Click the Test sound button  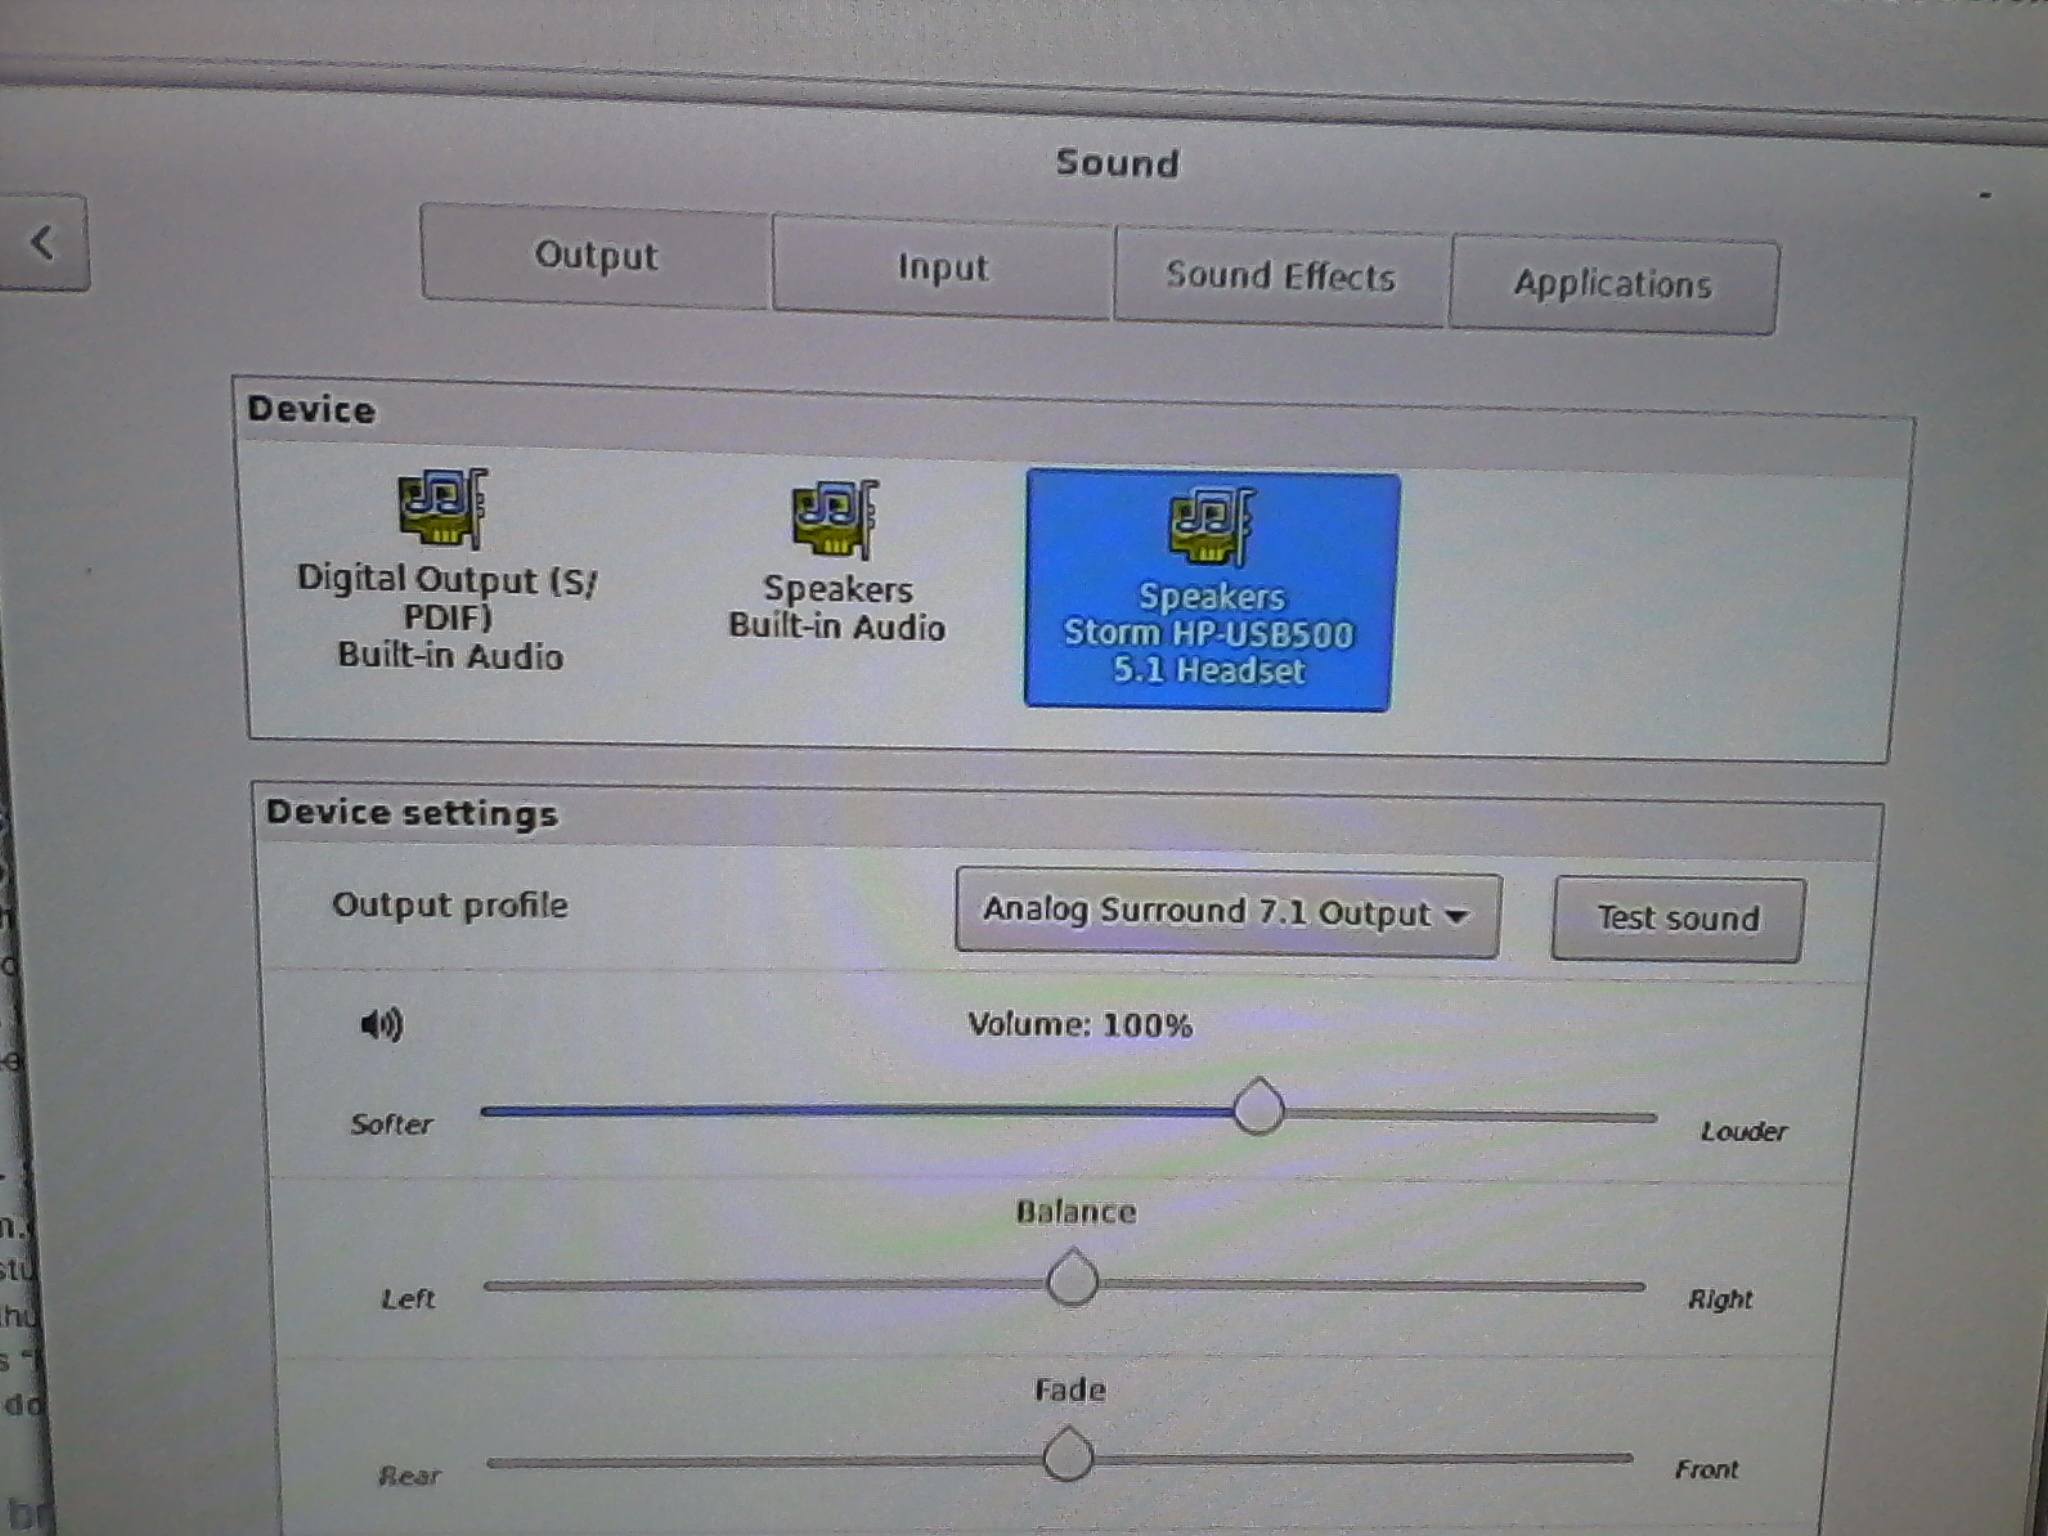pos(1678,919)
